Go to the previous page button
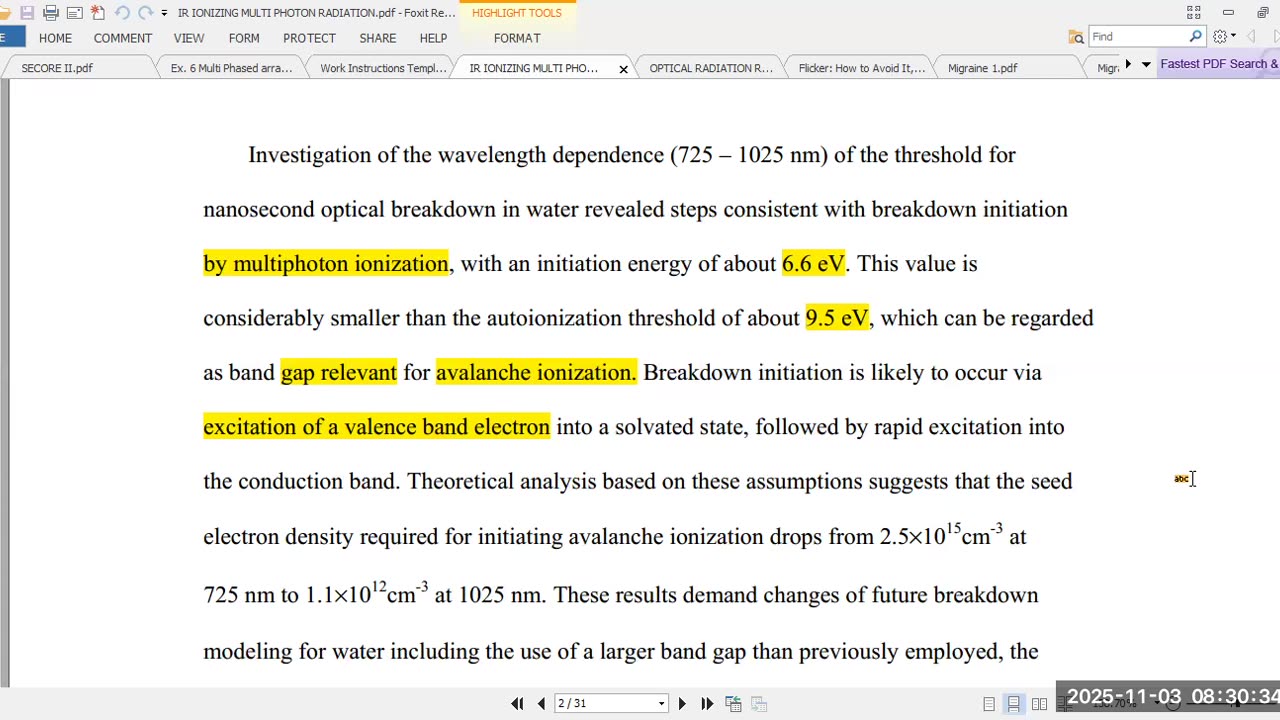Viewport: 1280px width, 720px height. pos(541,704)
